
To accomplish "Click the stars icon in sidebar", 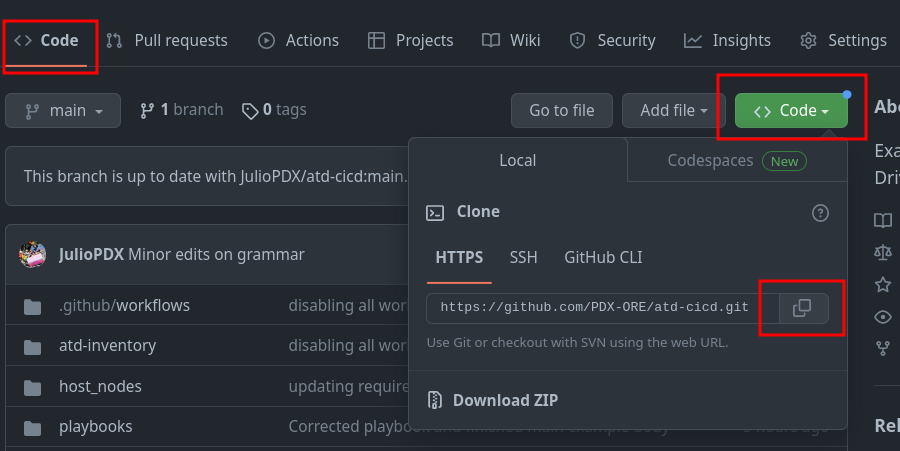I will point(883,284).
